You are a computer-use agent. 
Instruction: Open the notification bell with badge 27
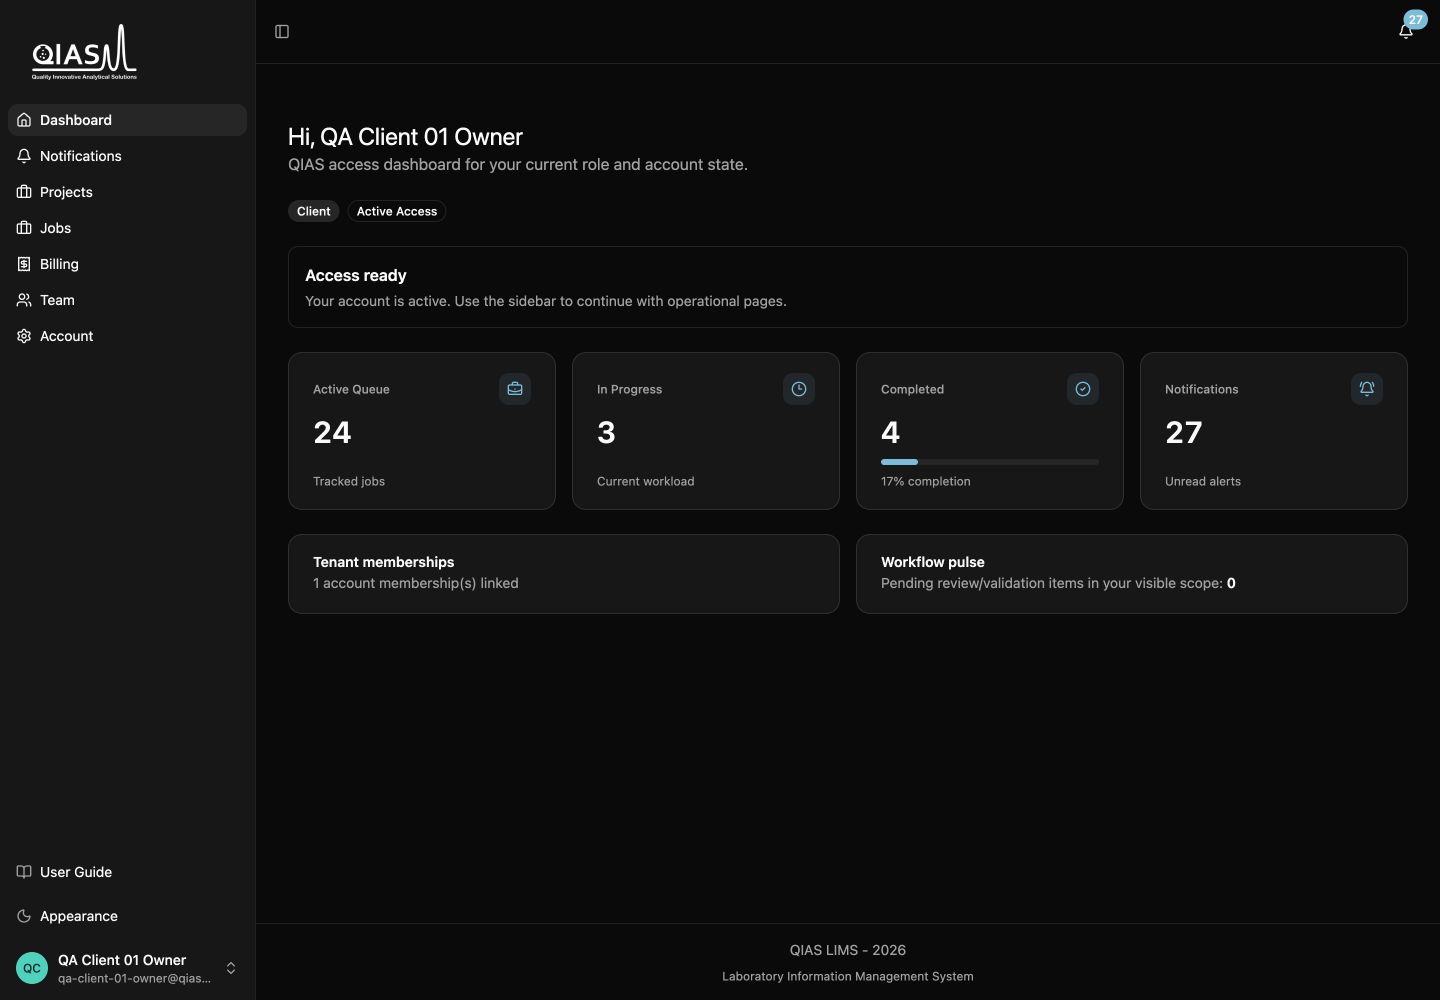pos(1406,31)
